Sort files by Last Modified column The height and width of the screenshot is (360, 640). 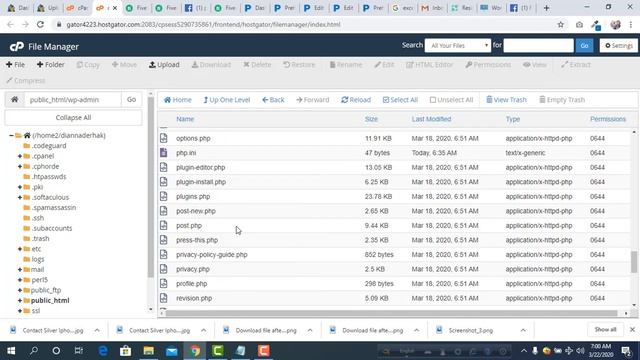tap(431, 119)
